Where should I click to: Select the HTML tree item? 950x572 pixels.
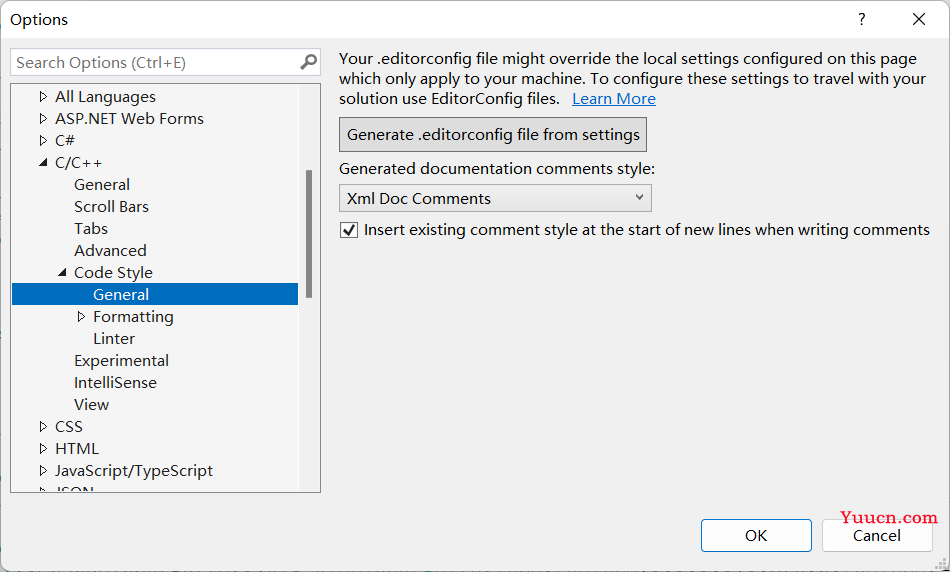tap(77, 448)
